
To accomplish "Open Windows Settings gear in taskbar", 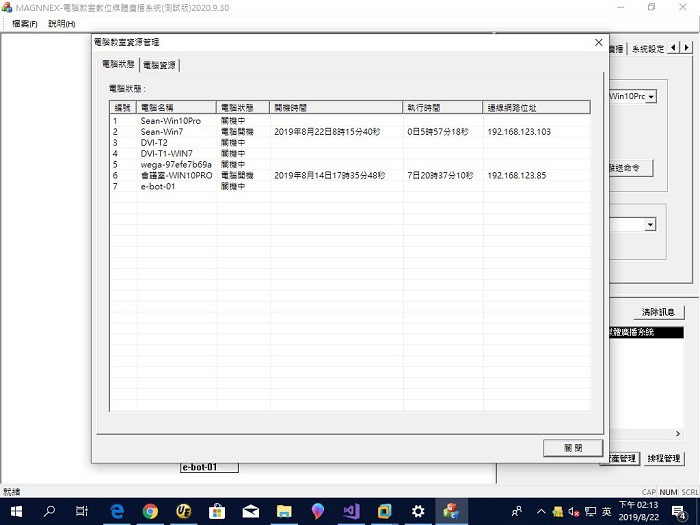I will coord(418,511).
